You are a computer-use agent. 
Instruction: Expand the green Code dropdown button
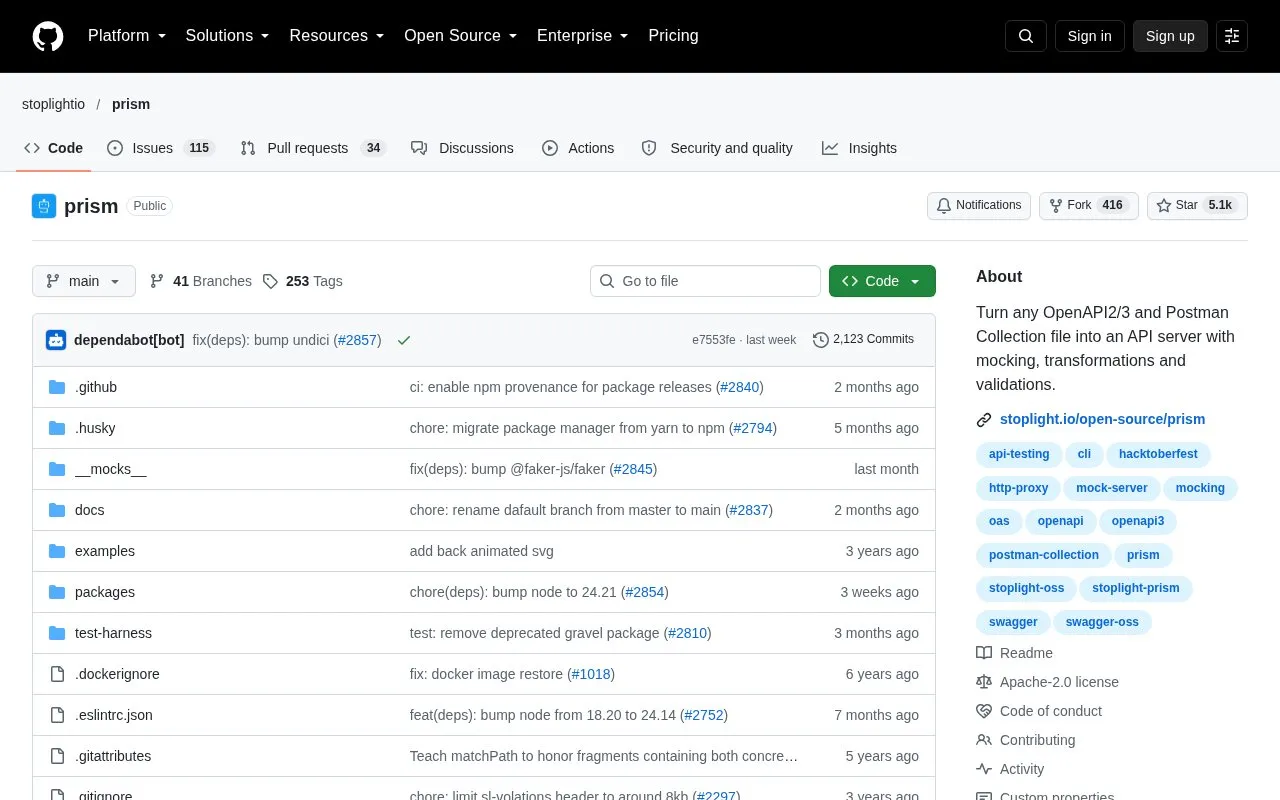pyautogui.click(x=882, y=281)
